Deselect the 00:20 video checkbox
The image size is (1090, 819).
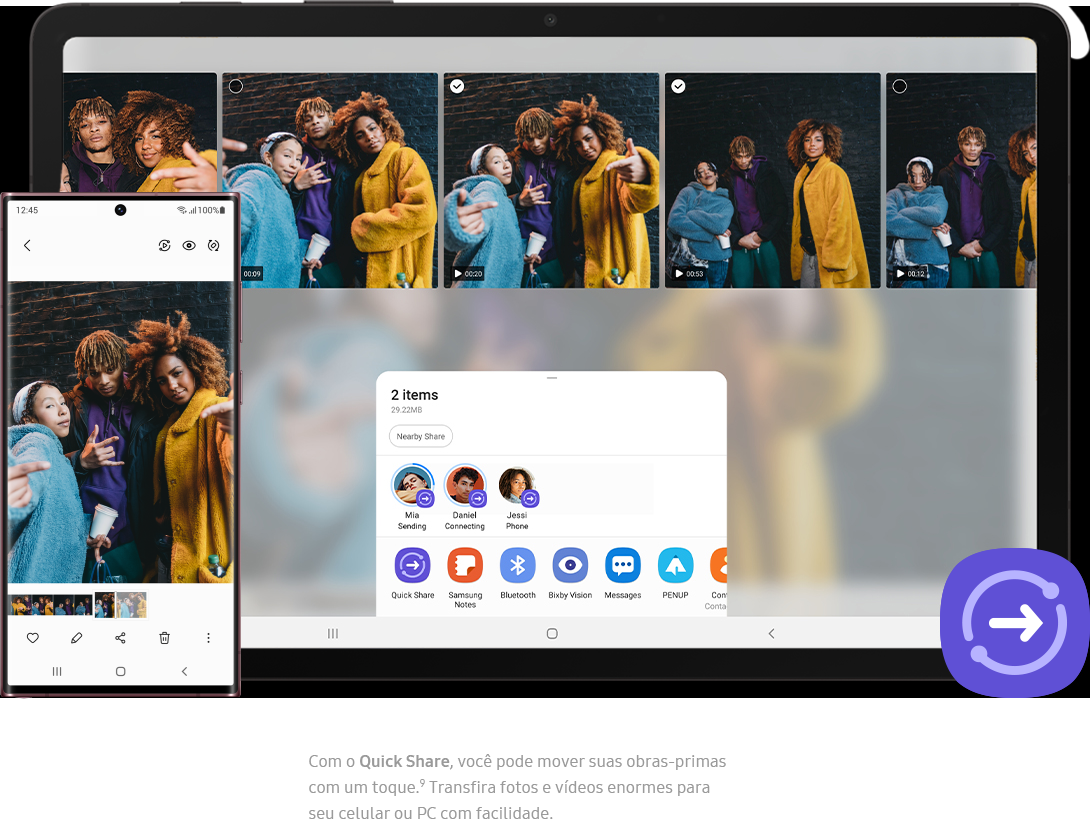coord(457,86)
